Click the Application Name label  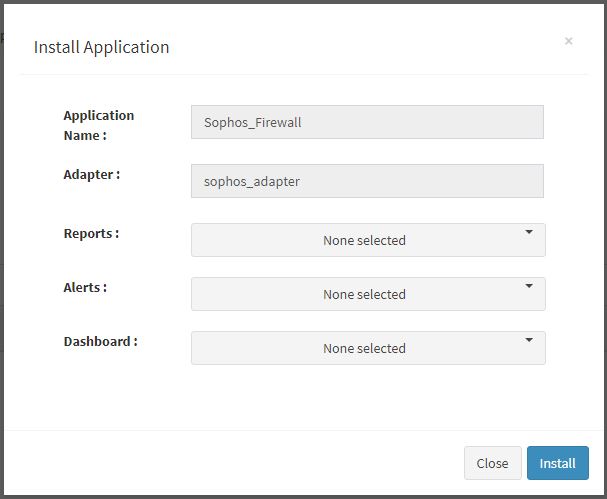(99, 125)
